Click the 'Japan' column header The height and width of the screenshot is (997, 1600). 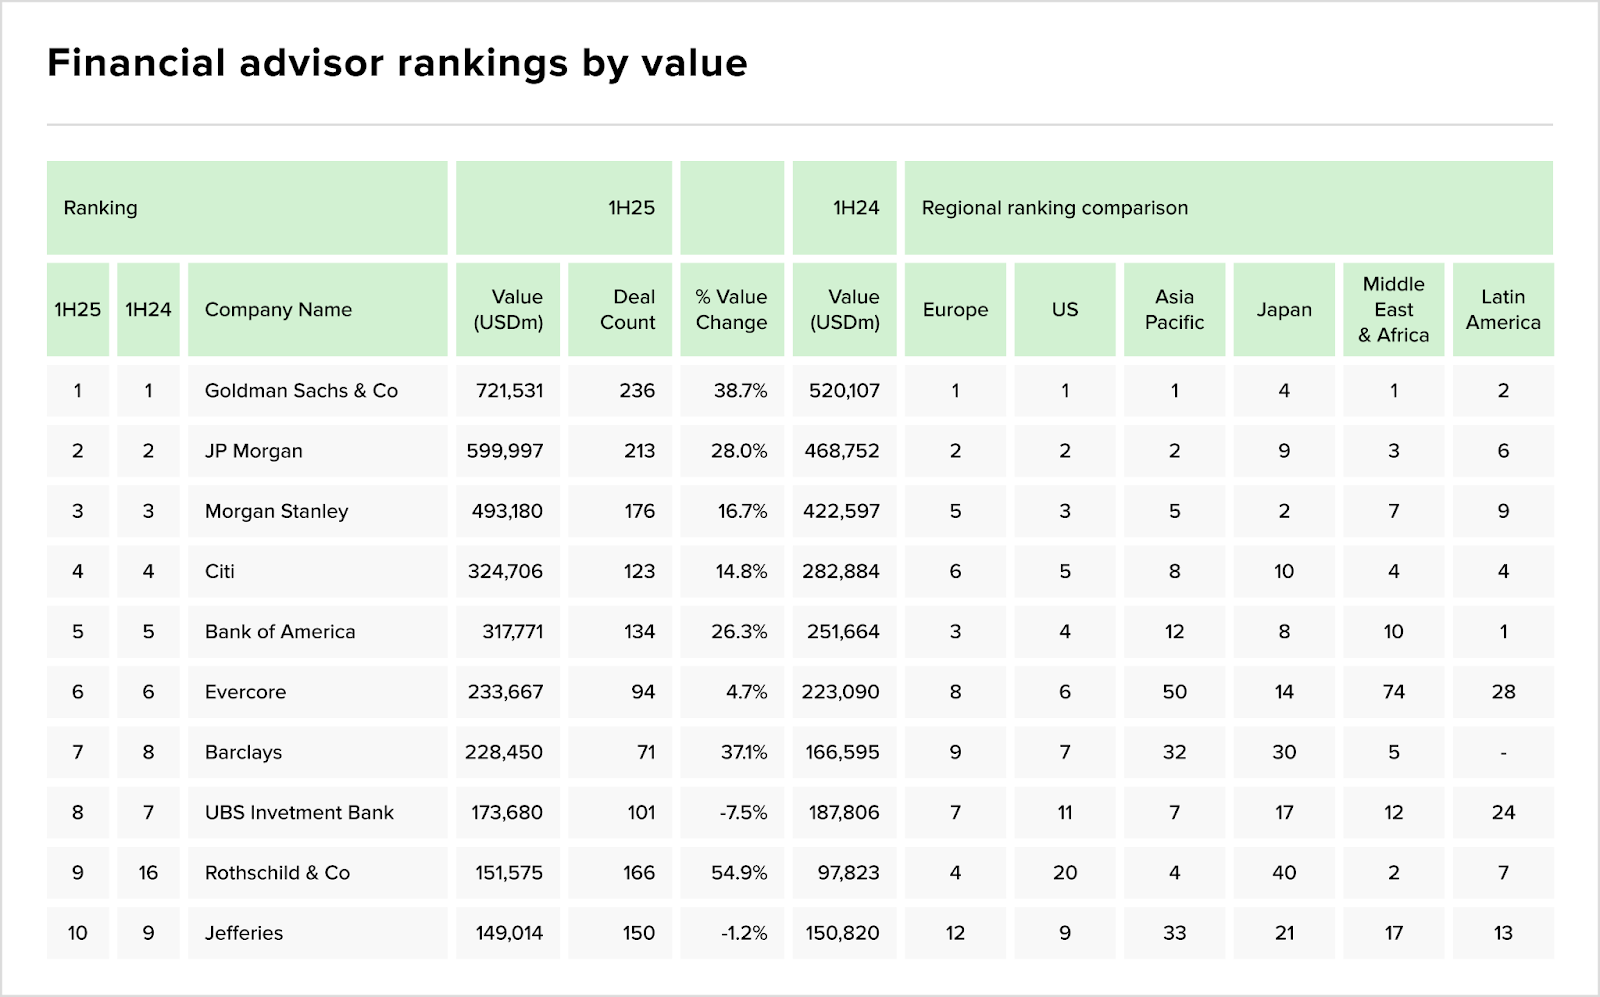click(1284, 310)
